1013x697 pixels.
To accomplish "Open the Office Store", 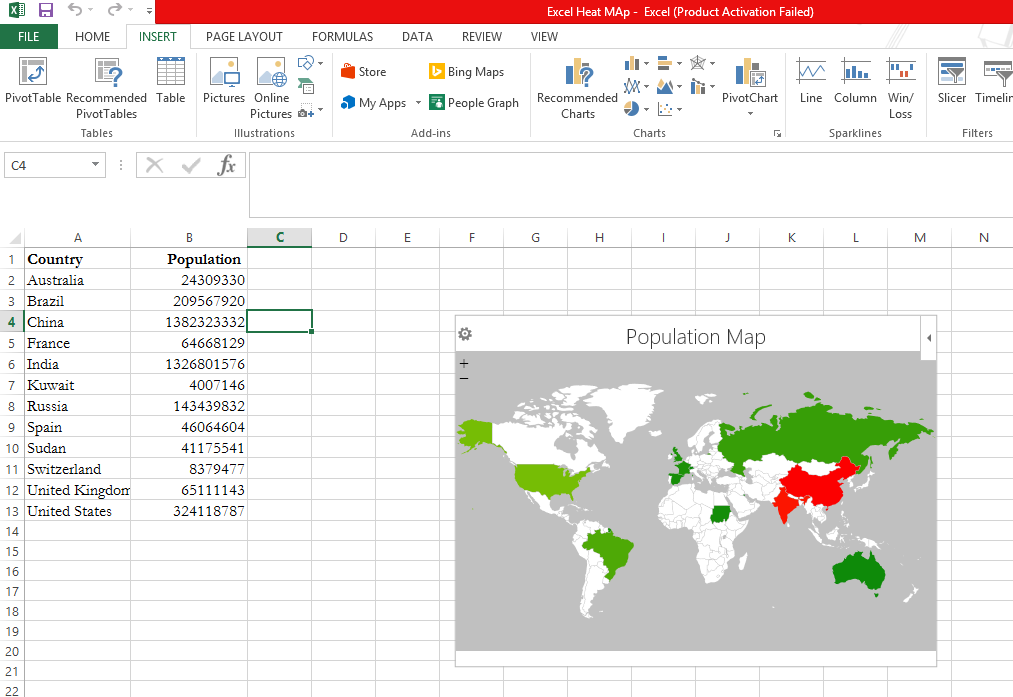I will pos(363,72).
